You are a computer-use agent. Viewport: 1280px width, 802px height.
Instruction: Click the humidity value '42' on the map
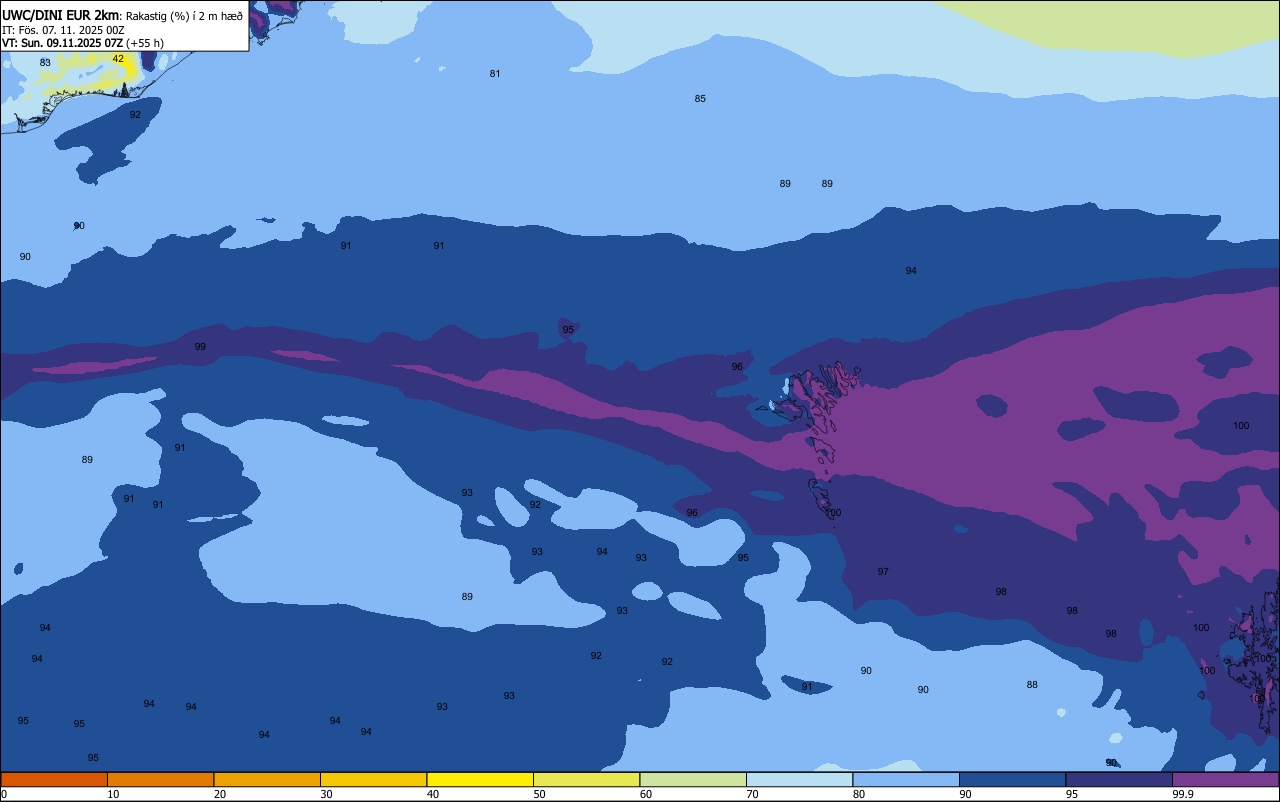pyautogui.click(x=118, y=59)
